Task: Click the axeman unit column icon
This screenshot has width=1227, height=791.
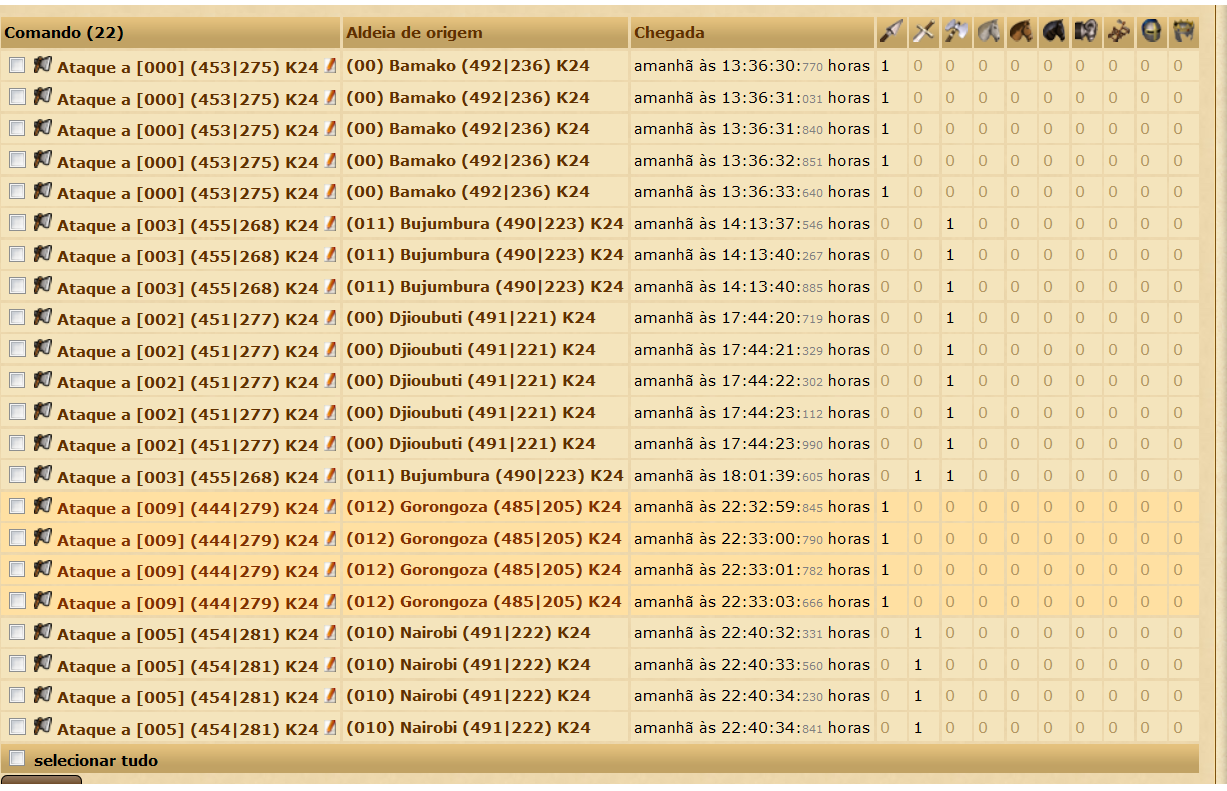Action: pos(956,32)
